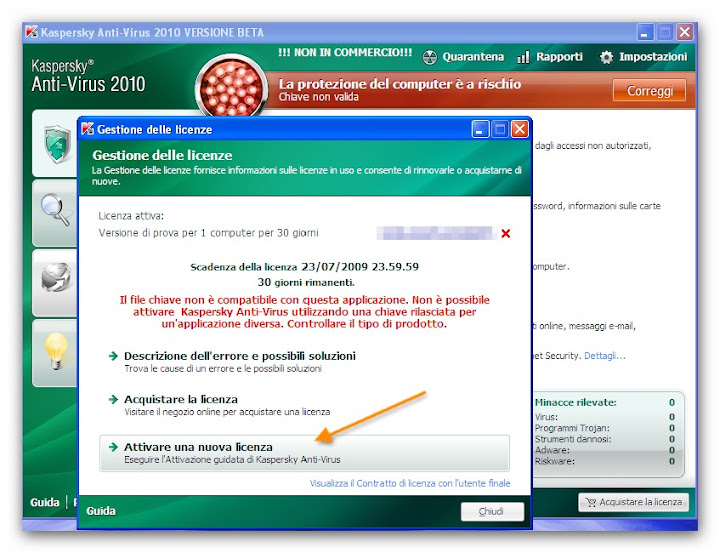720x553 pixels.
Task: Choose Acquistare la licenza in license dialog
Action: click(180, 399)
